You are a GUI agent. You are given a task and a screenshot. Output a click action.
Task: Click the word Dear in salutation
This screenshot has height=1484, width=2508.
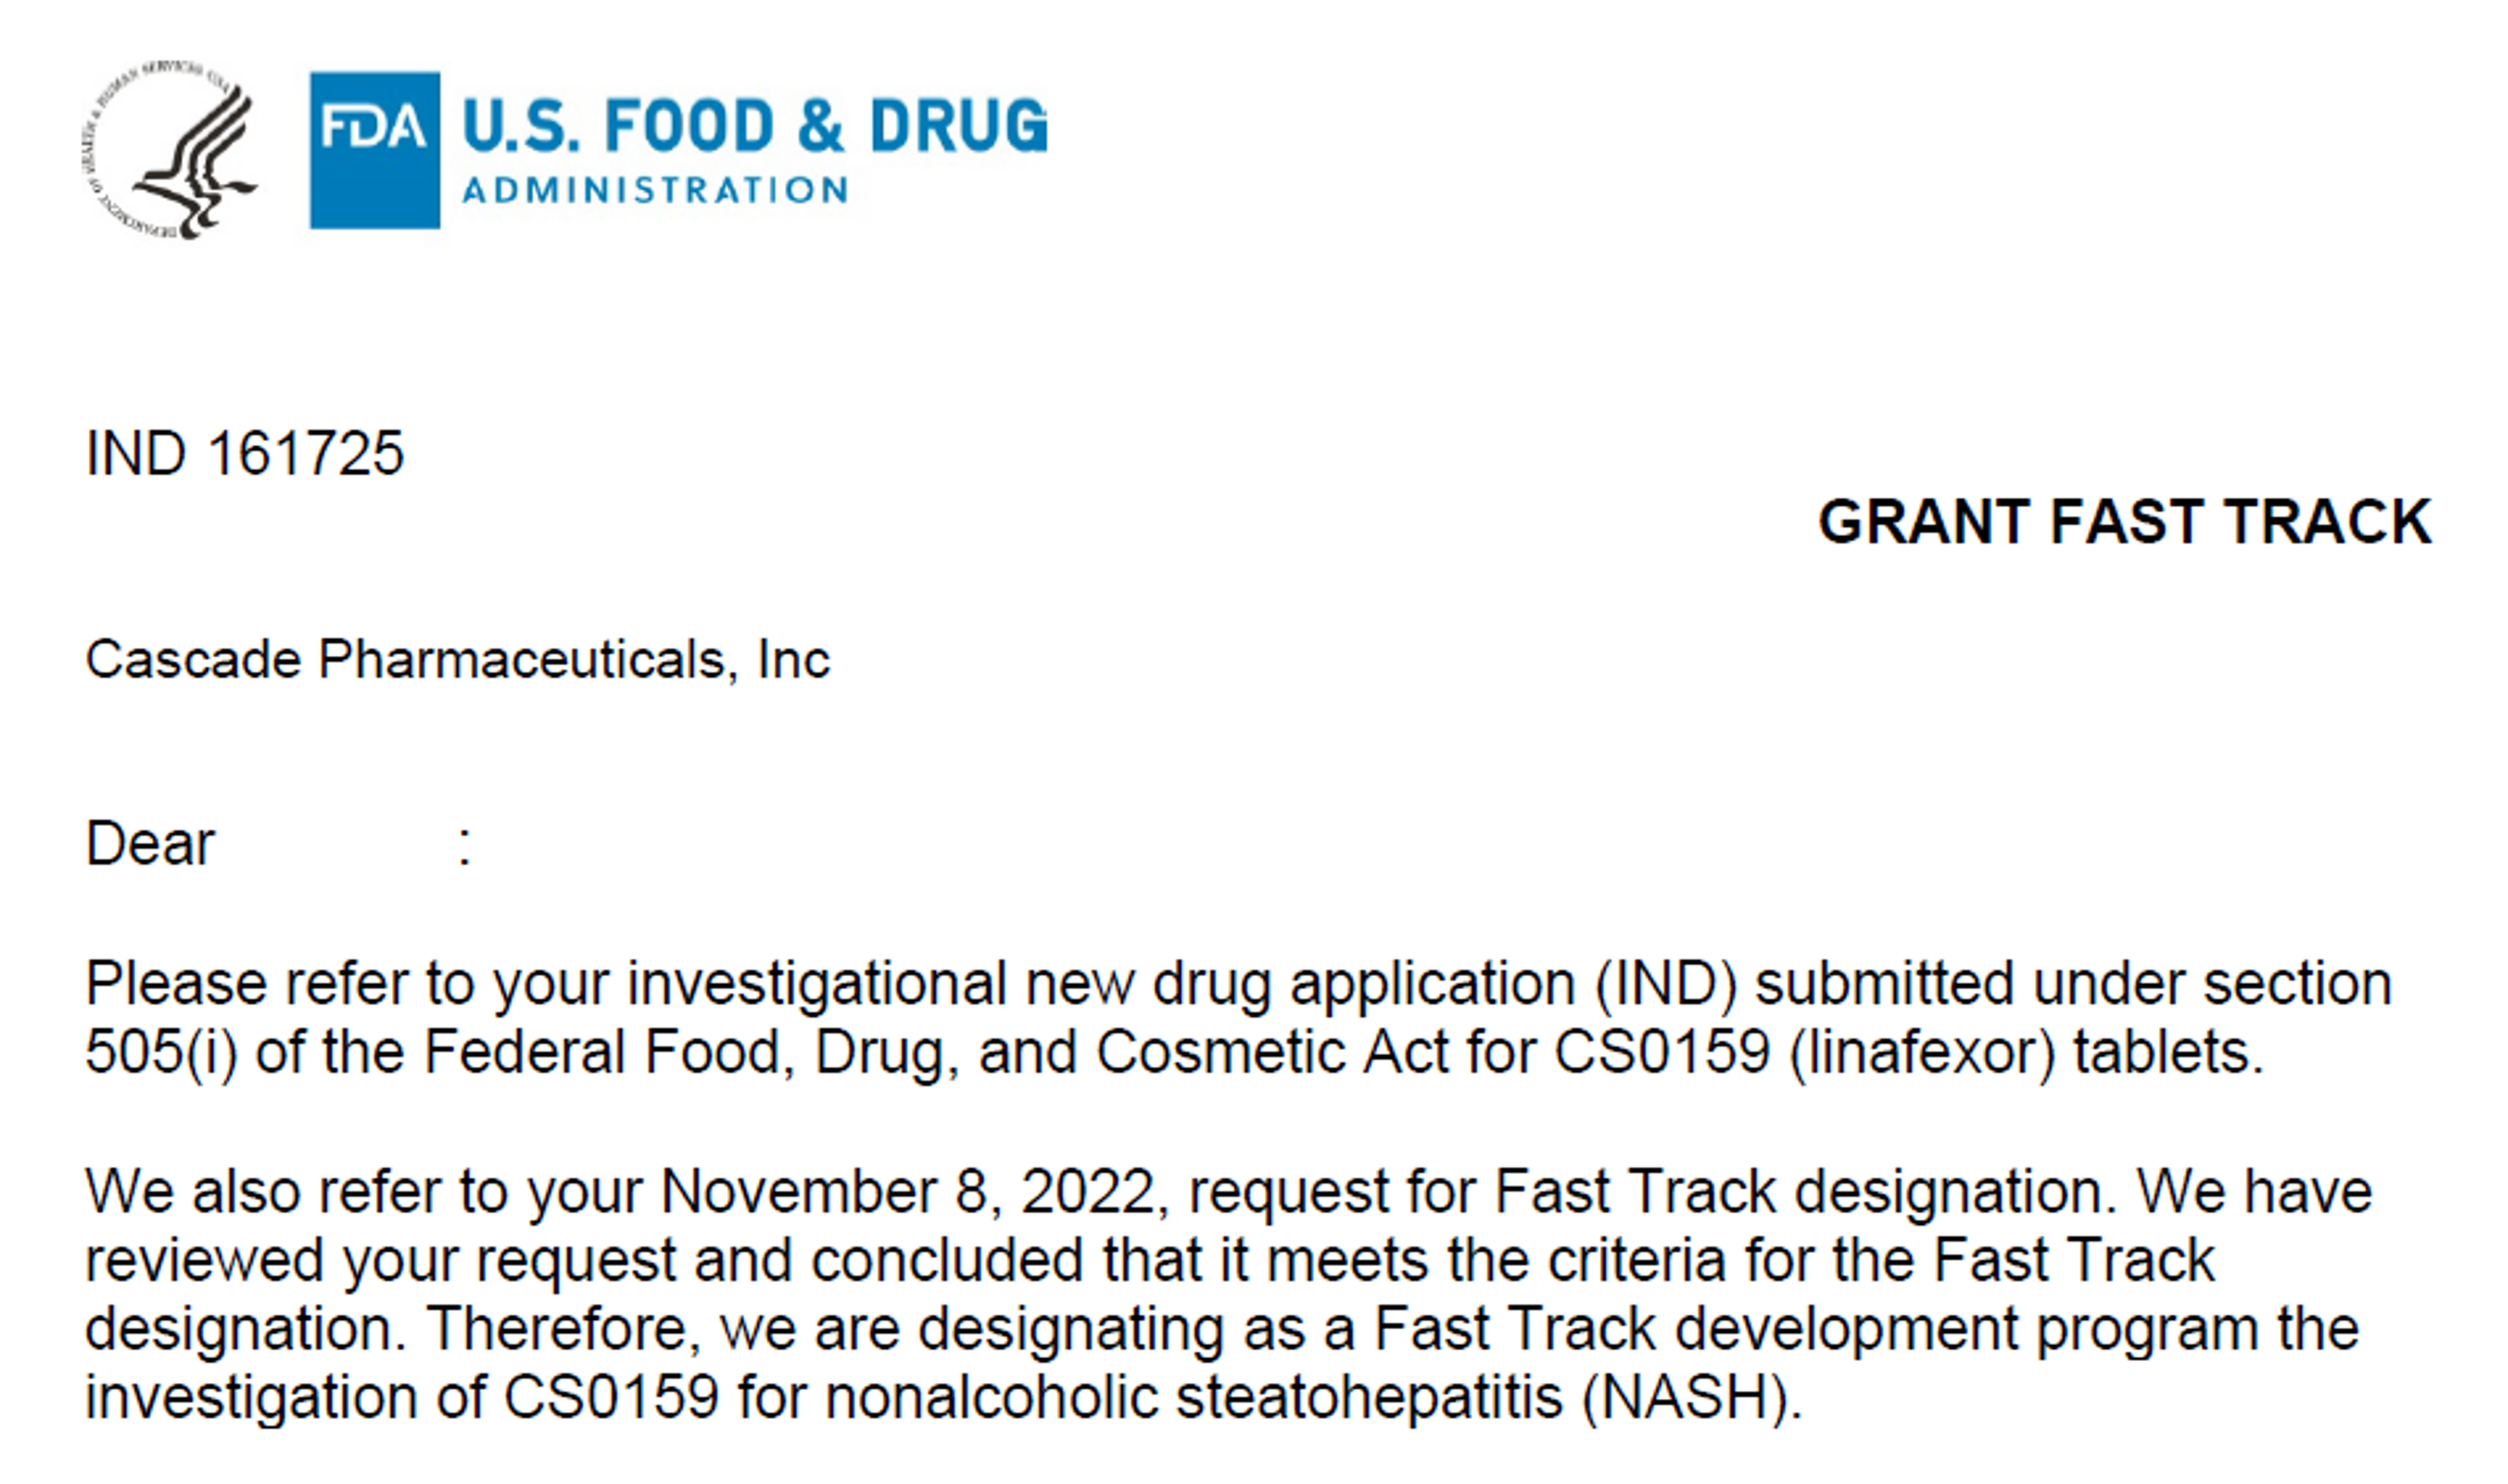click(150, 843)
